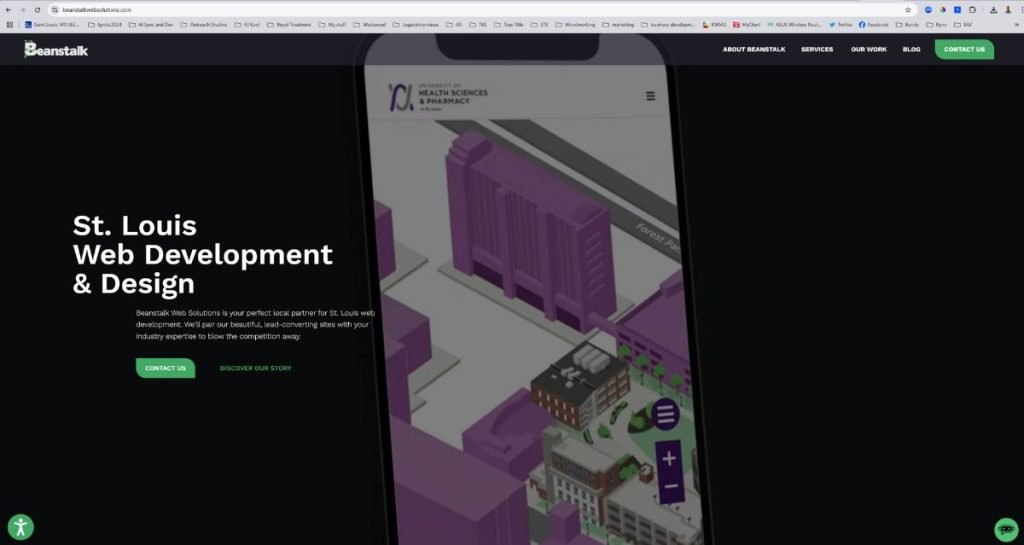1024x545 pixels.
Task: Open the hamburger menu in phone mockup
Action: point(651,96)
